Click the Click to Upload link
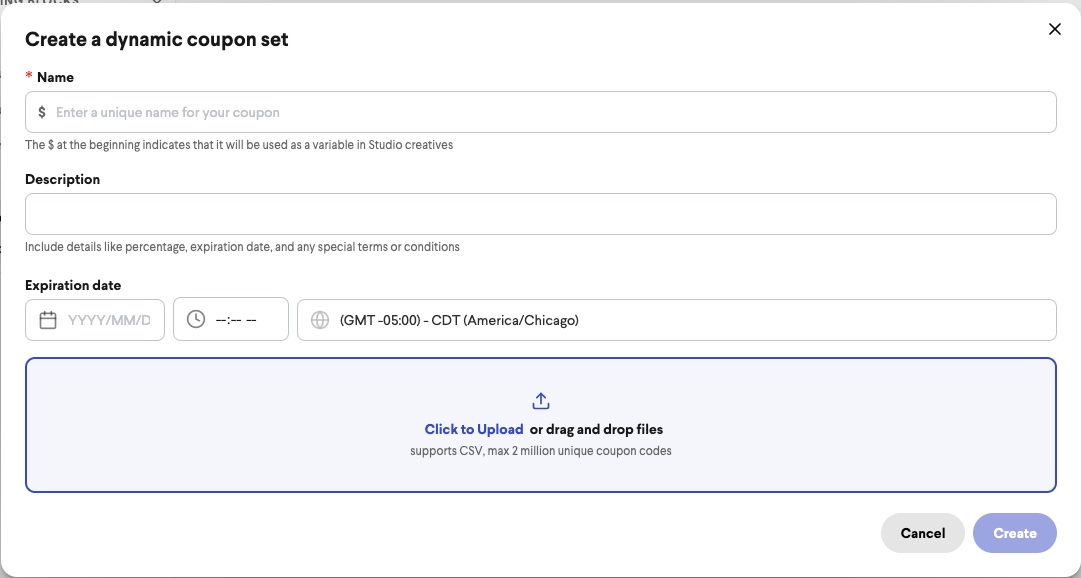The width and height of the screenshot is (1081, 578). click(x=474, y=429)
